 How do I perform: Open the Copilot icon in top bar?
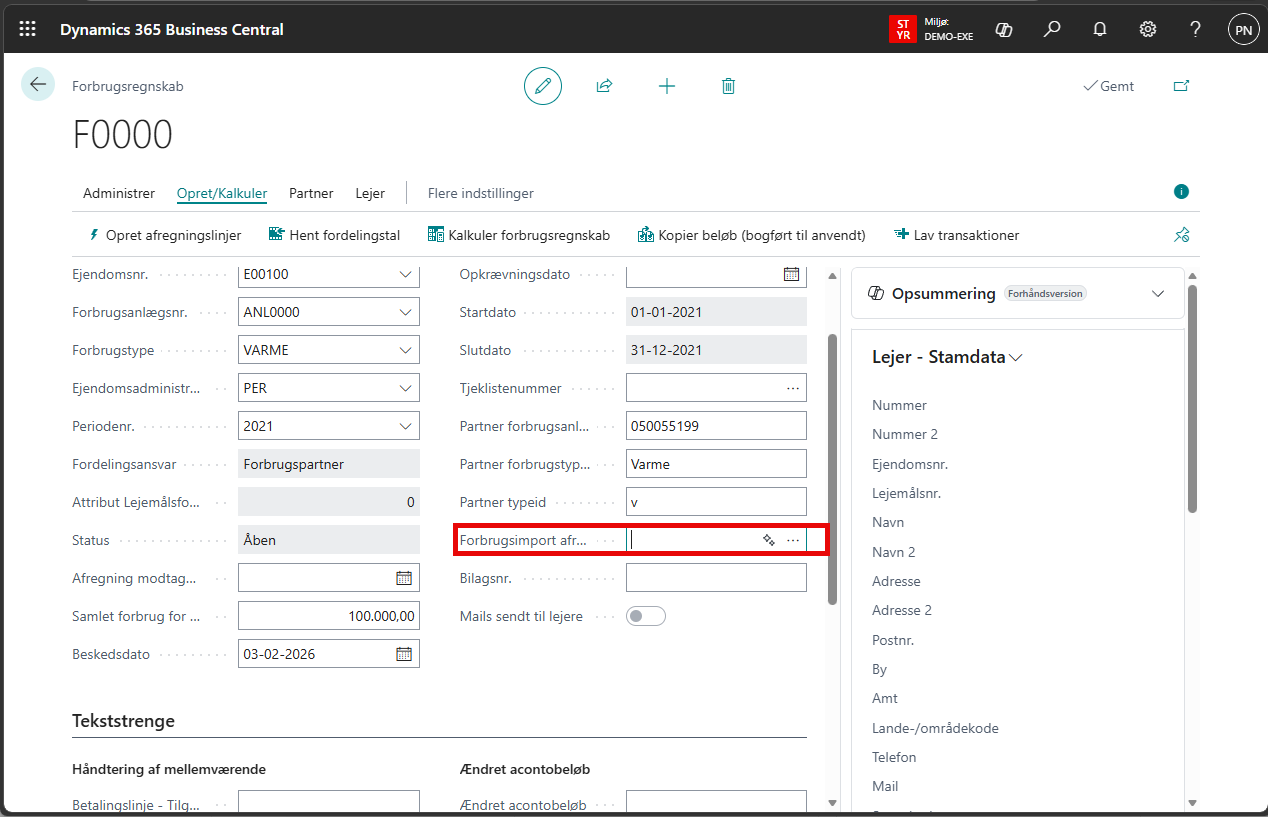coord(1004,29)
